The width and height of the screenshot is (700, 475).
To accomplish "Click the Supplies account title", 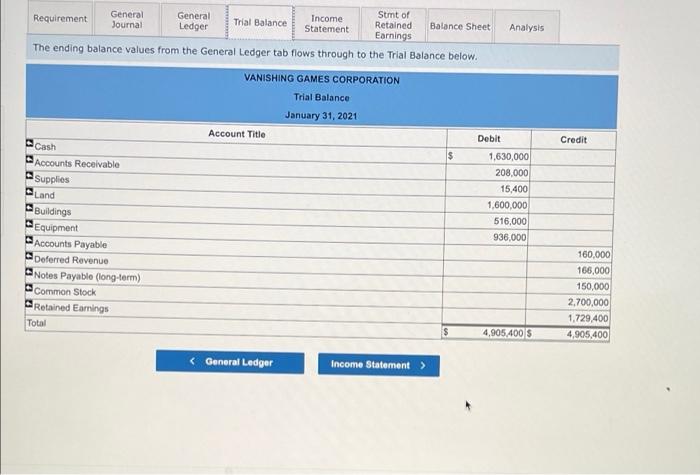I will click(52, 179).
